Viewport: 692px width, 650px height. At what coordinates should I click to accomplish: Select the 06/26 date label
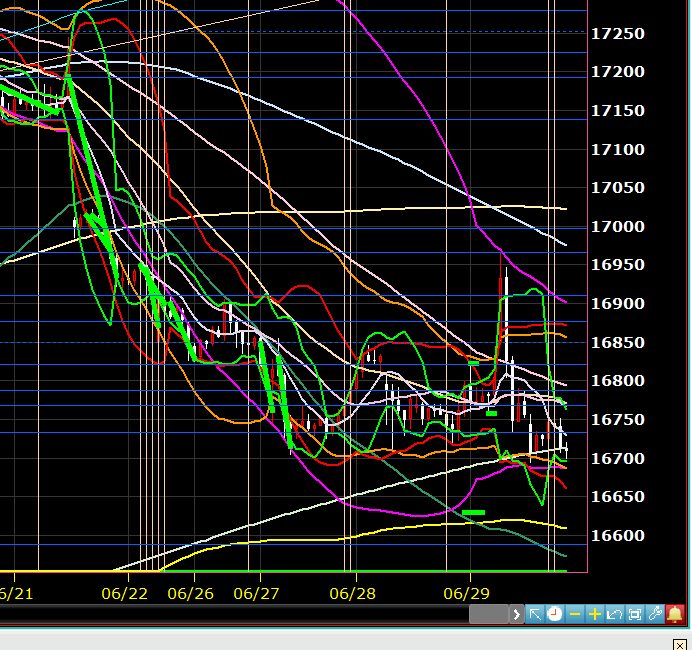(191, 593)
